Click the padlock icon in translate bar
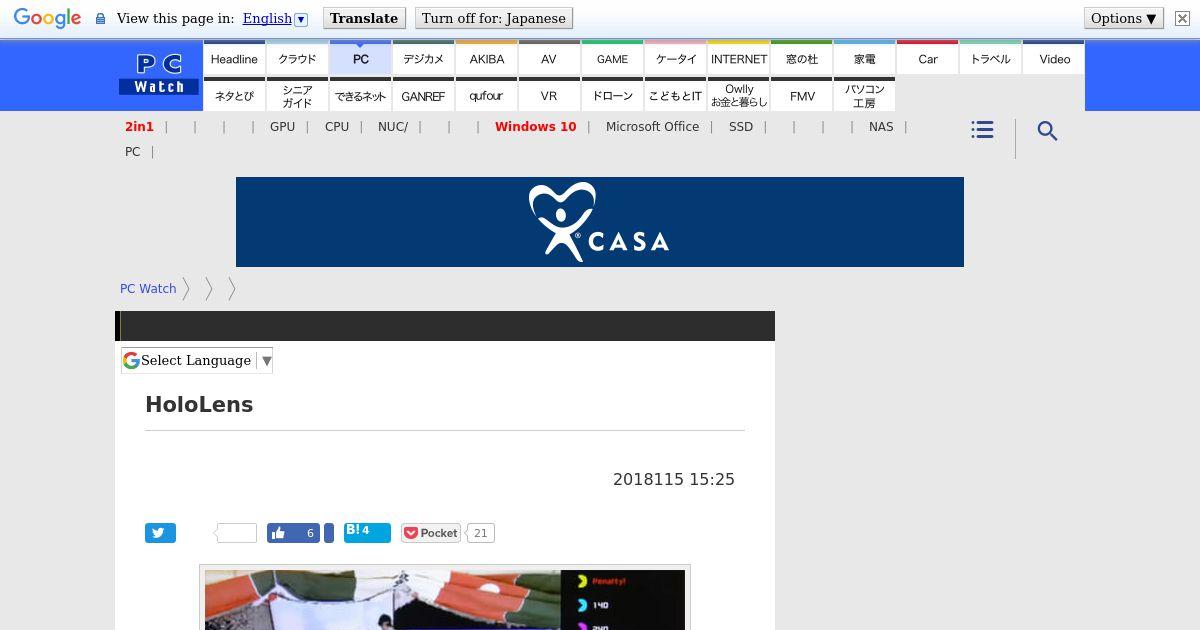1200x630 pixels. coord(100,18)
